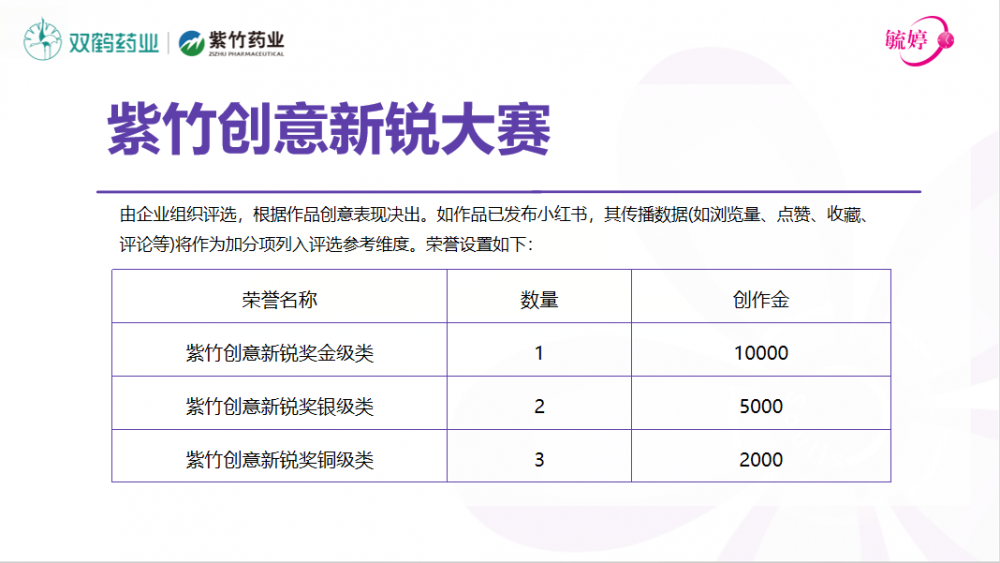Click the 双鹤药业 crane logo icon

click(42, 39)
